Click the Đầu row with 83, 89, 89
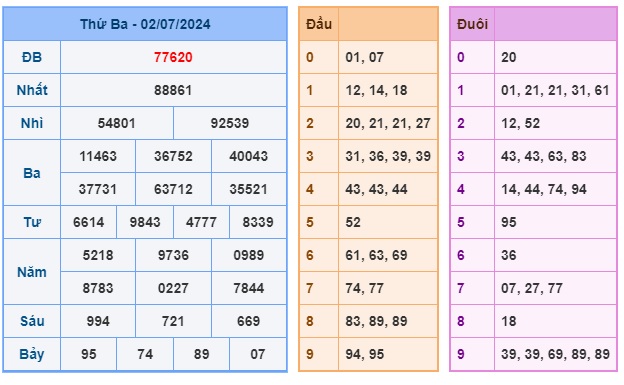 369,322
